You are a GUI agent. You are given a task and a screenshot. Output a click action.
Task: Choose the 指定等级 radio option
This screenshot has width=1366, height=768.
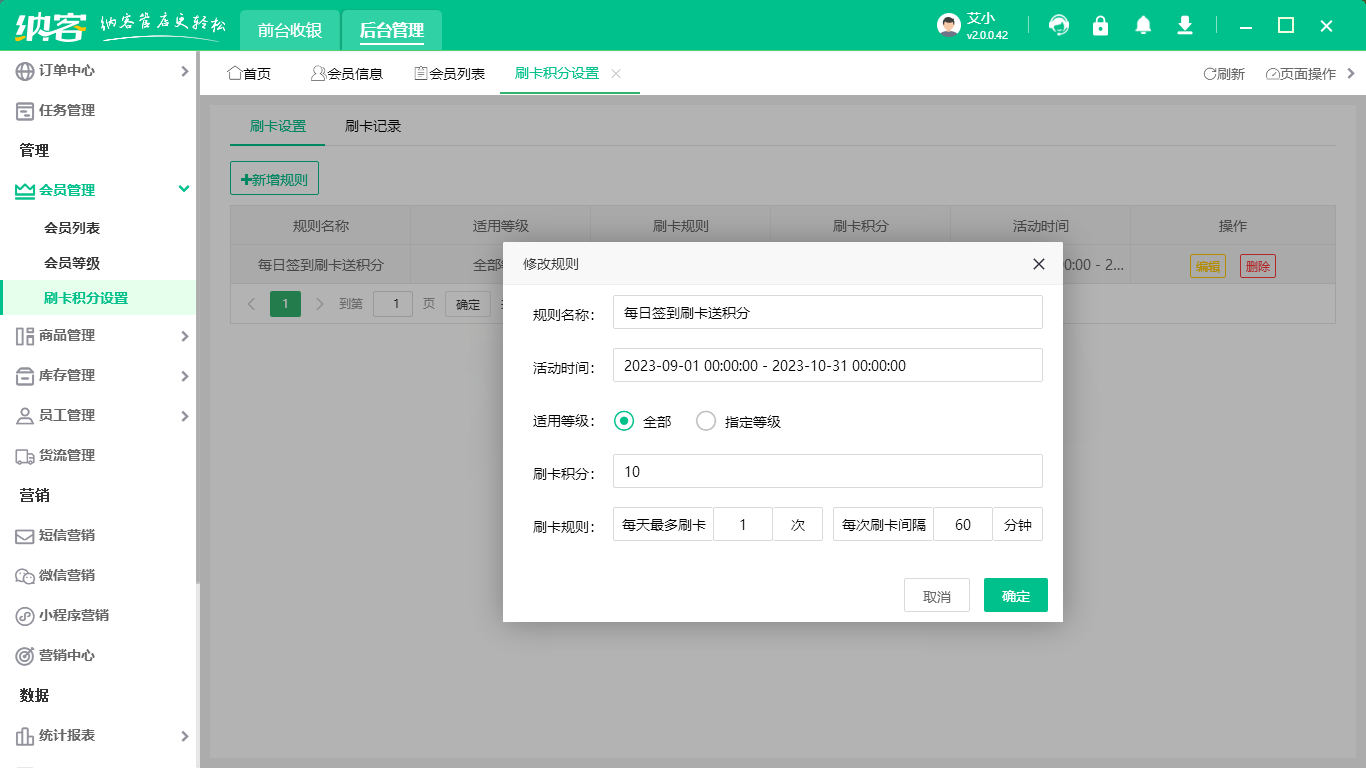(x=706, y=421)
